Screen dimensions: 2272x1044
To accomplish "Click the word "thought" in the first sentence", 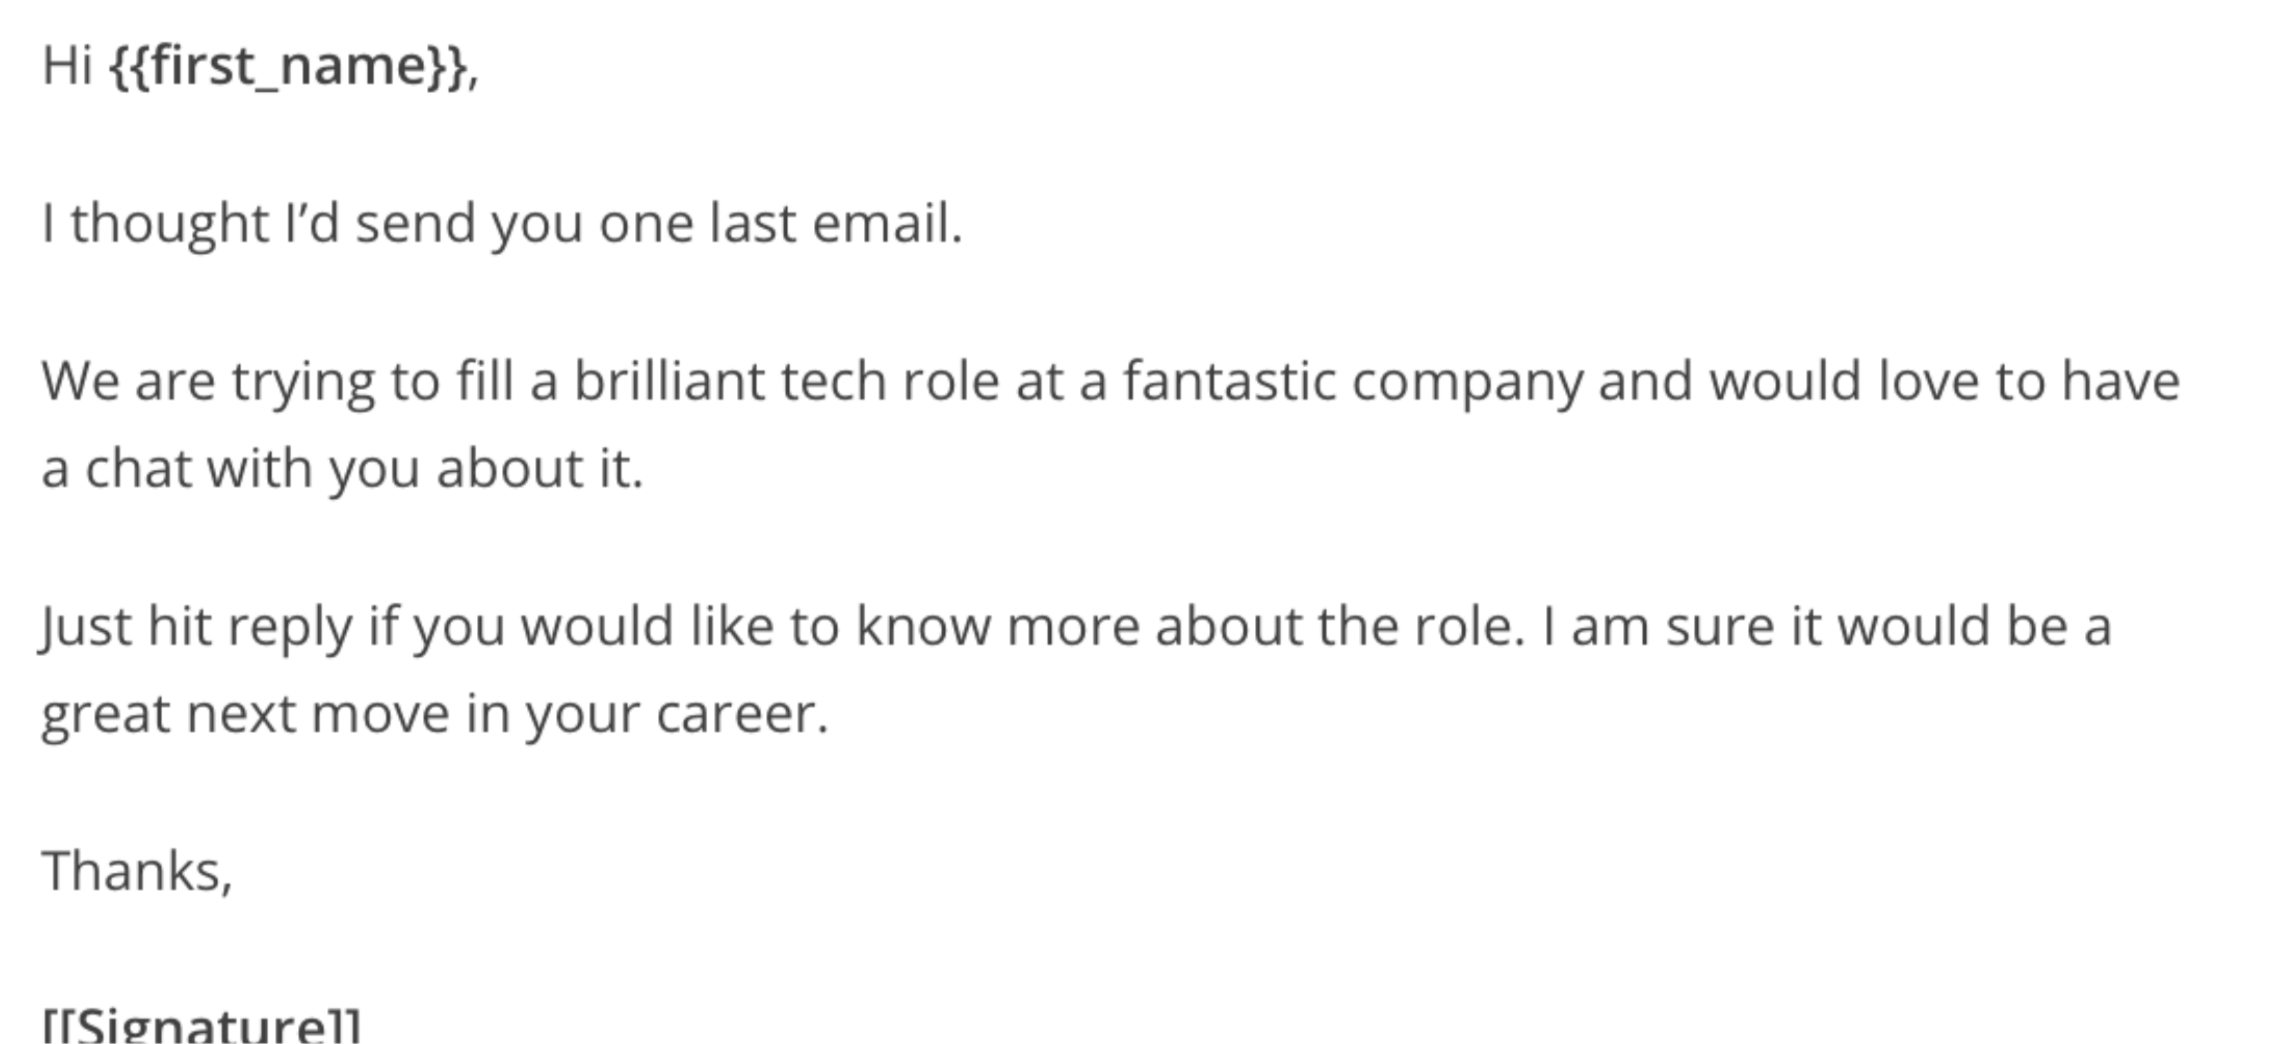I will click(x=169, y=224).
